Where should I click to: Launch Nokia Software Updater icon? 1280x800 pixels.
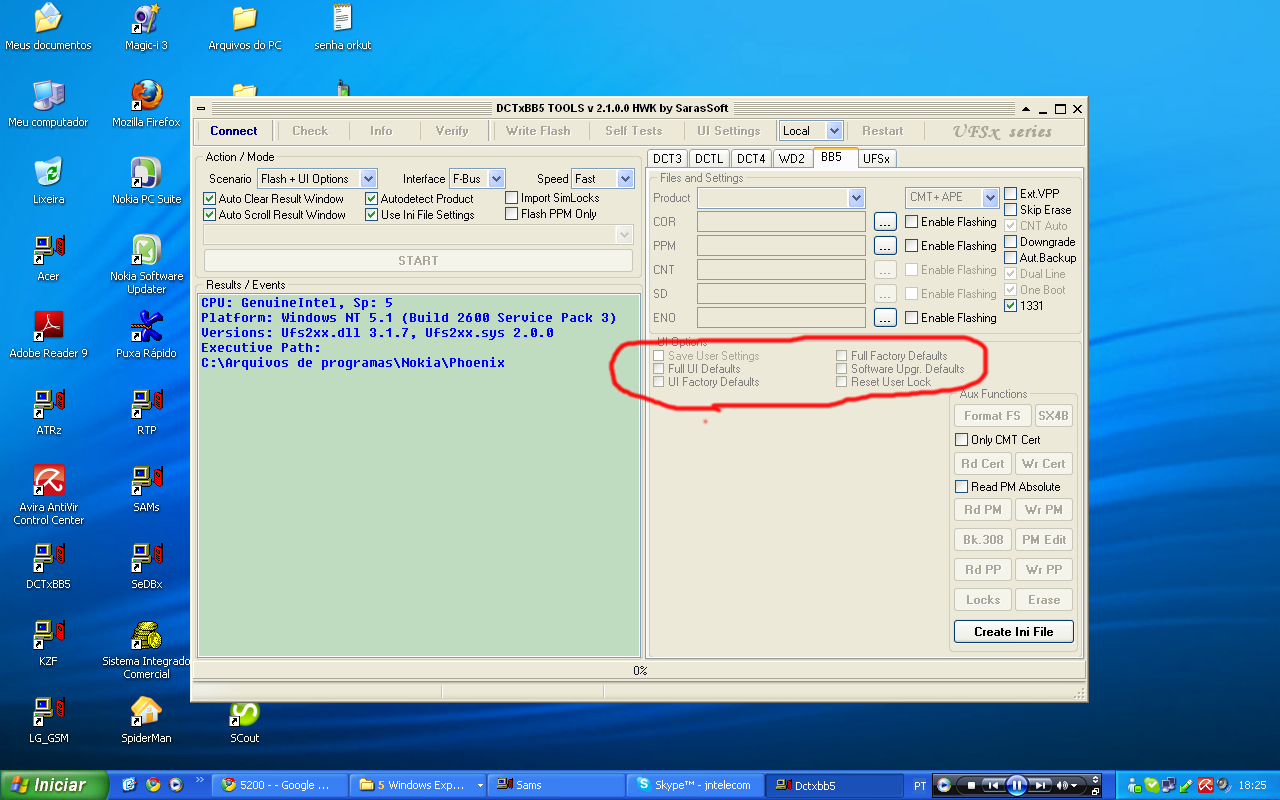click(146, 264)
